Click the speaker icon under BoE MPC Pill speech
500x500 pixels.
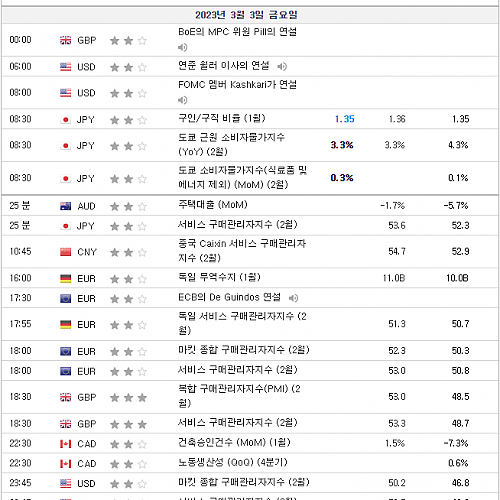[x=182, y=47]
